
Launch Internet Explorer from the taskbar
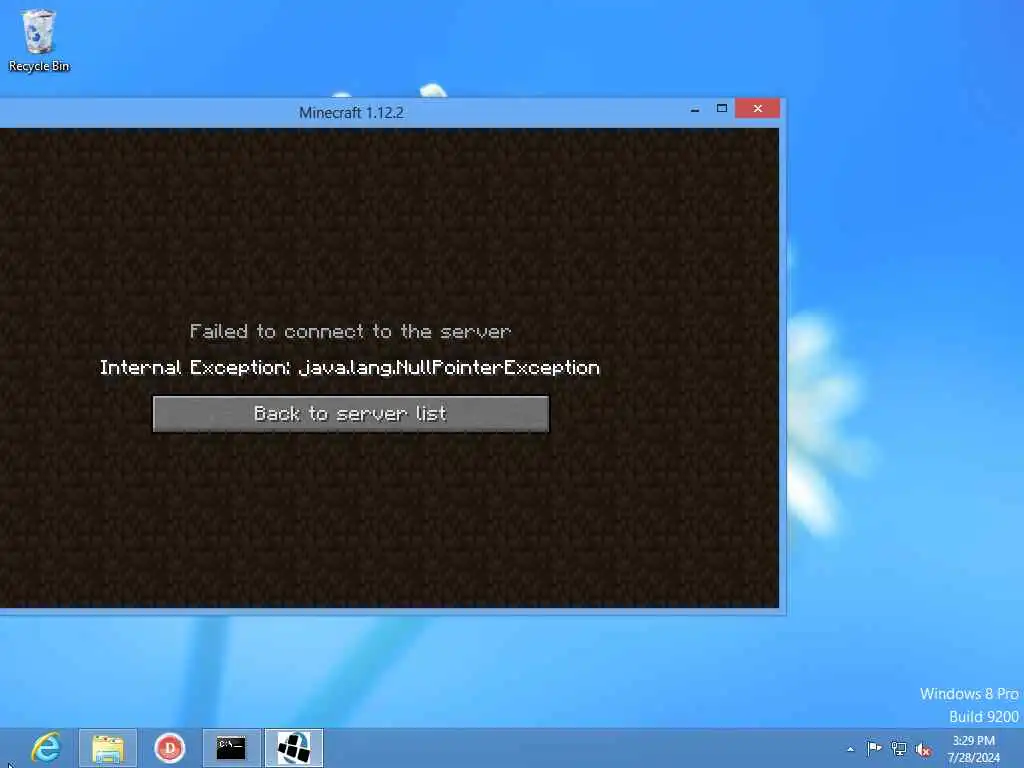click(x=46, y=748)
